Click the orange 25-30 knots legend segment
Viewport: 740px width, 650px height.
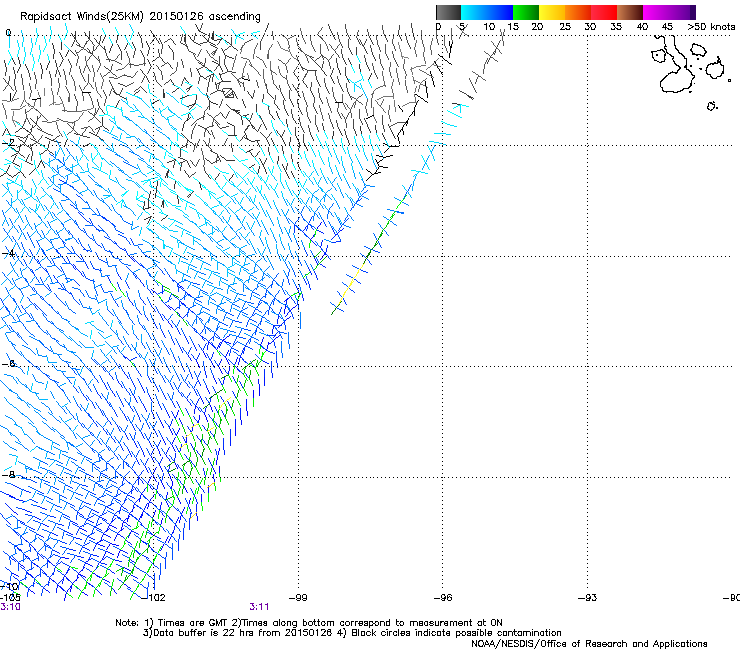click(x=578, y=12)
